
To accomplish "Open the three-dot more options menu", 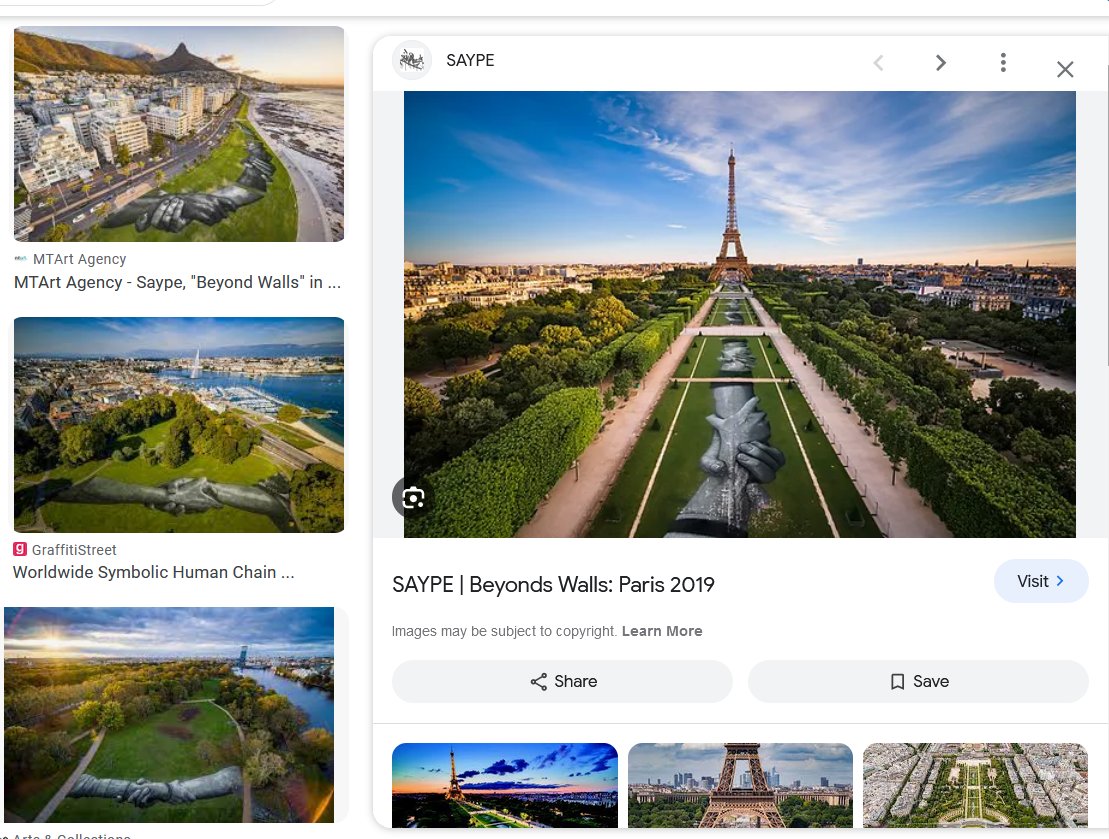I will 1003,63.
